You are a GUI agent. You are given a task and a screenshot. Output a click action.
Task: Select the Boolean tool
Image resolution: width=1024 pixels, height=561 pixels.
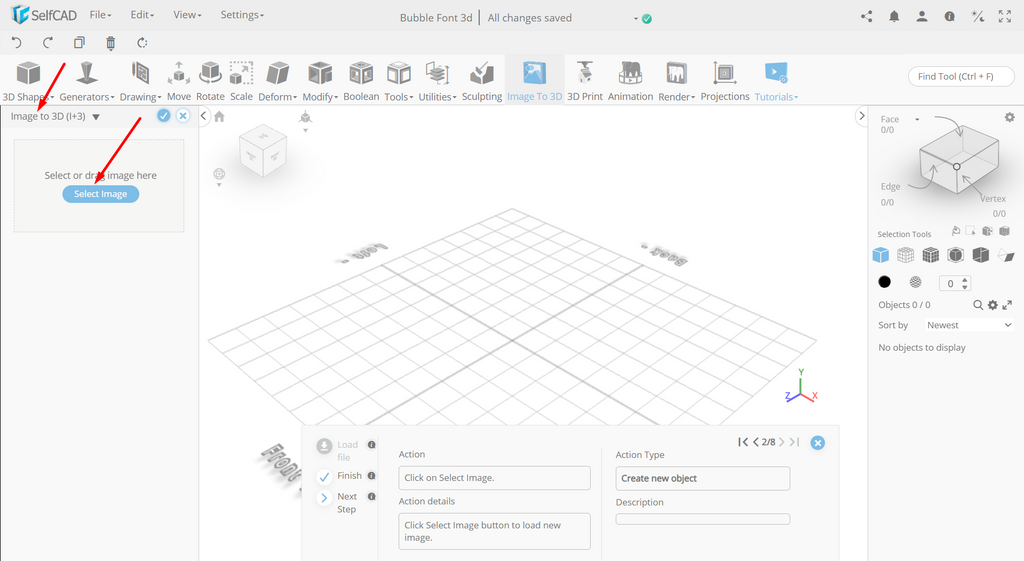point(360,81)
